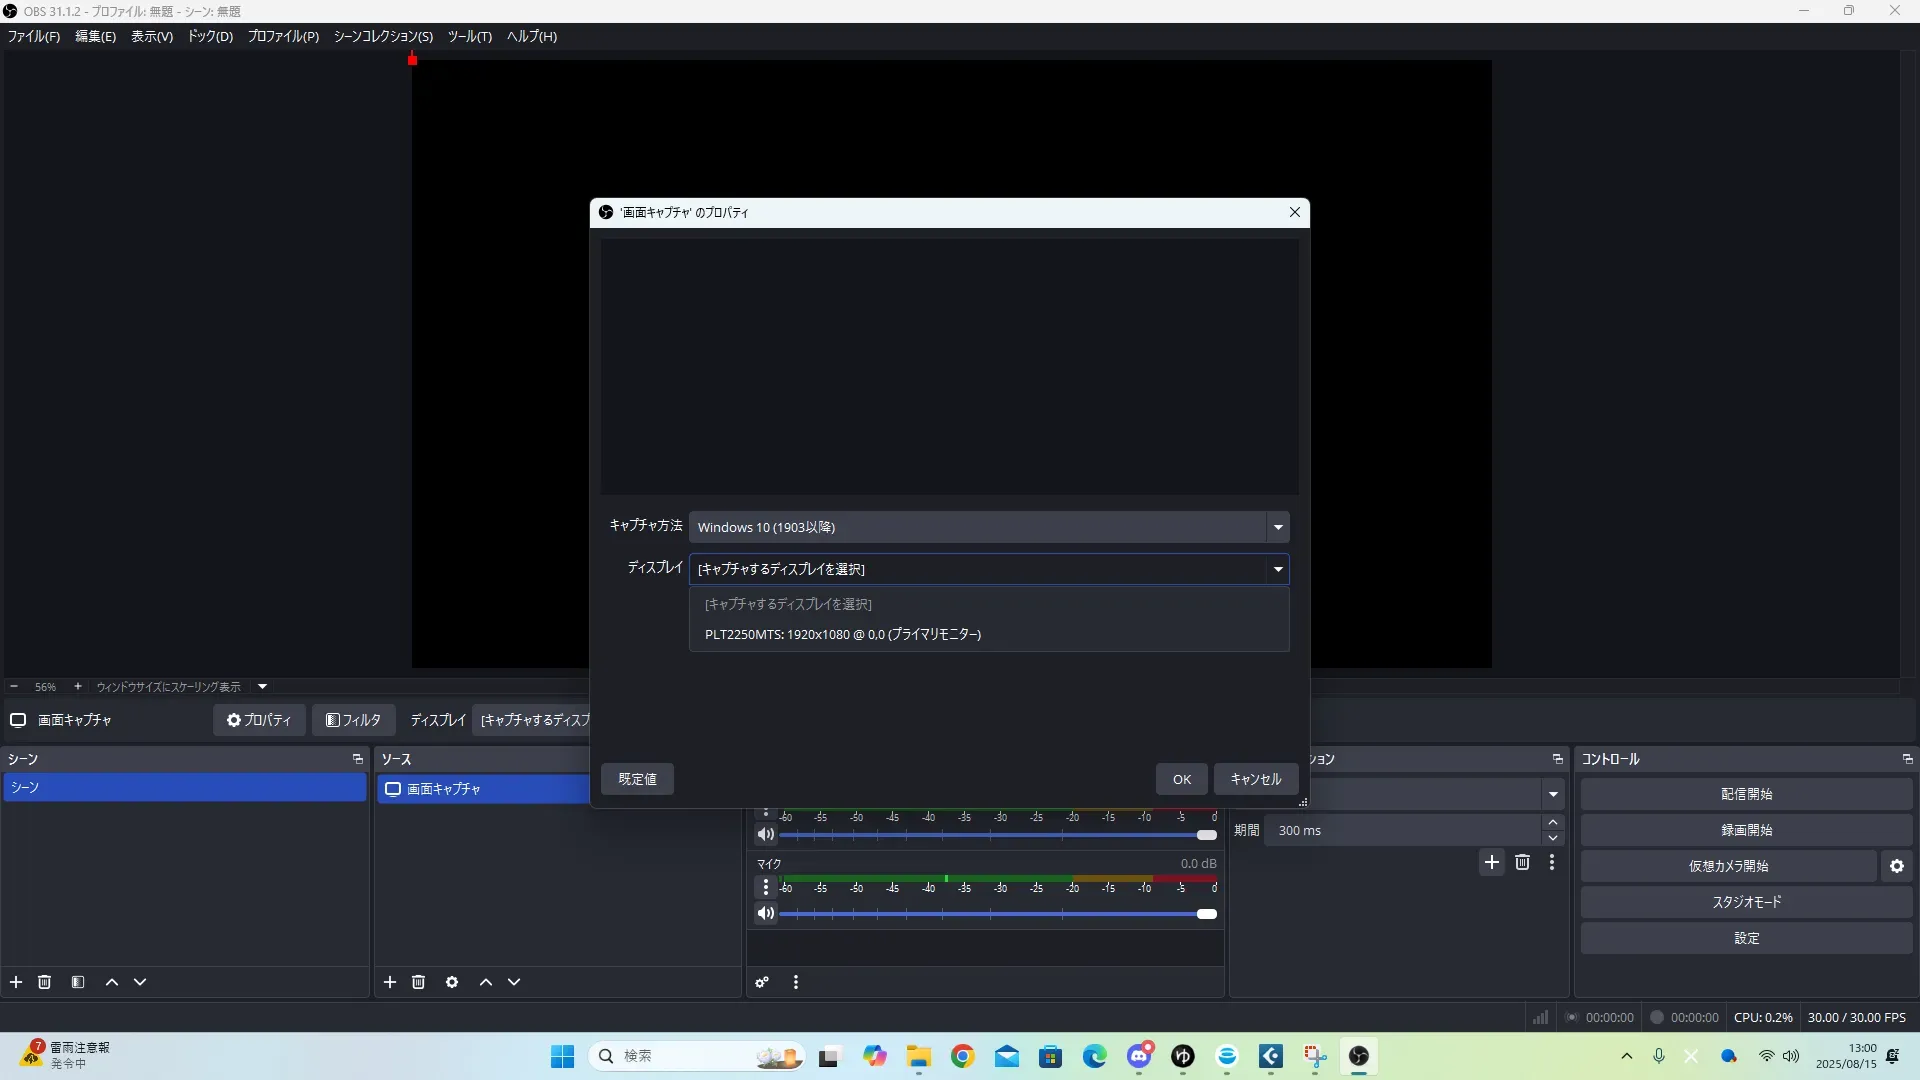Mute the マイク audio channel

point(766,913)
